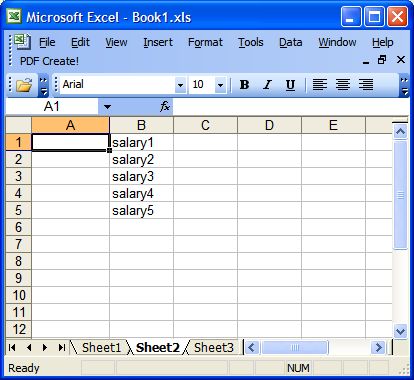
Task: Click the Open folder toolbar icon
Action: point(24,85)
